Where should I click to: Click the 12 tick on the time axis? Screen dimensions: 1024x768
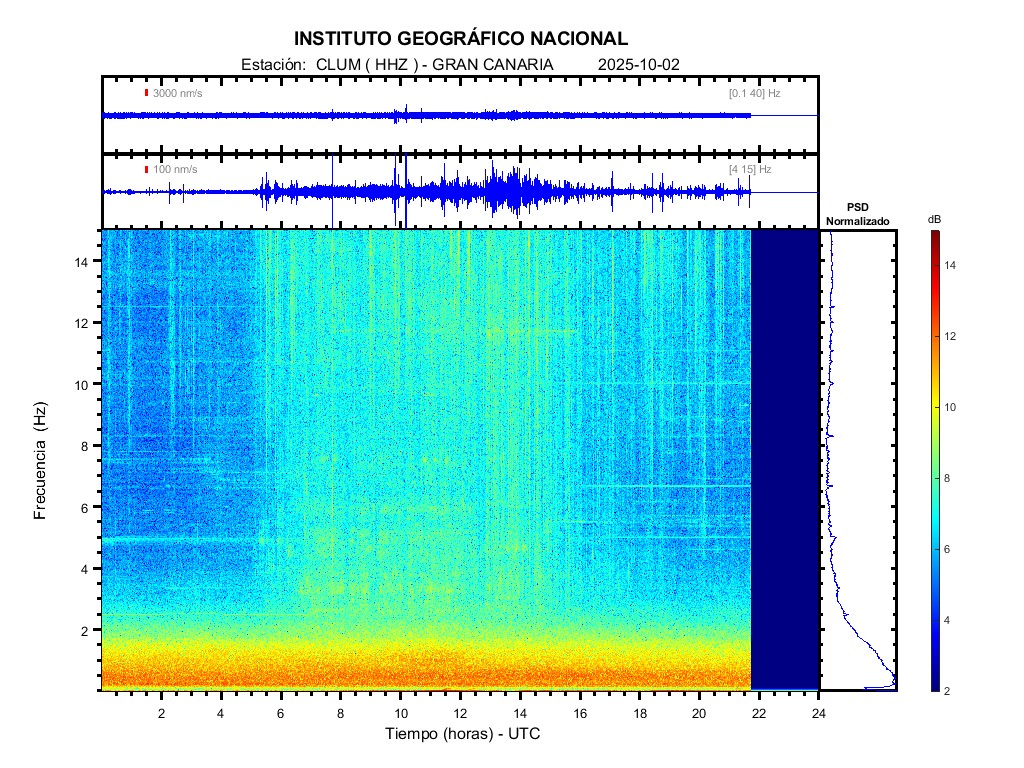[x=460, y=712]
